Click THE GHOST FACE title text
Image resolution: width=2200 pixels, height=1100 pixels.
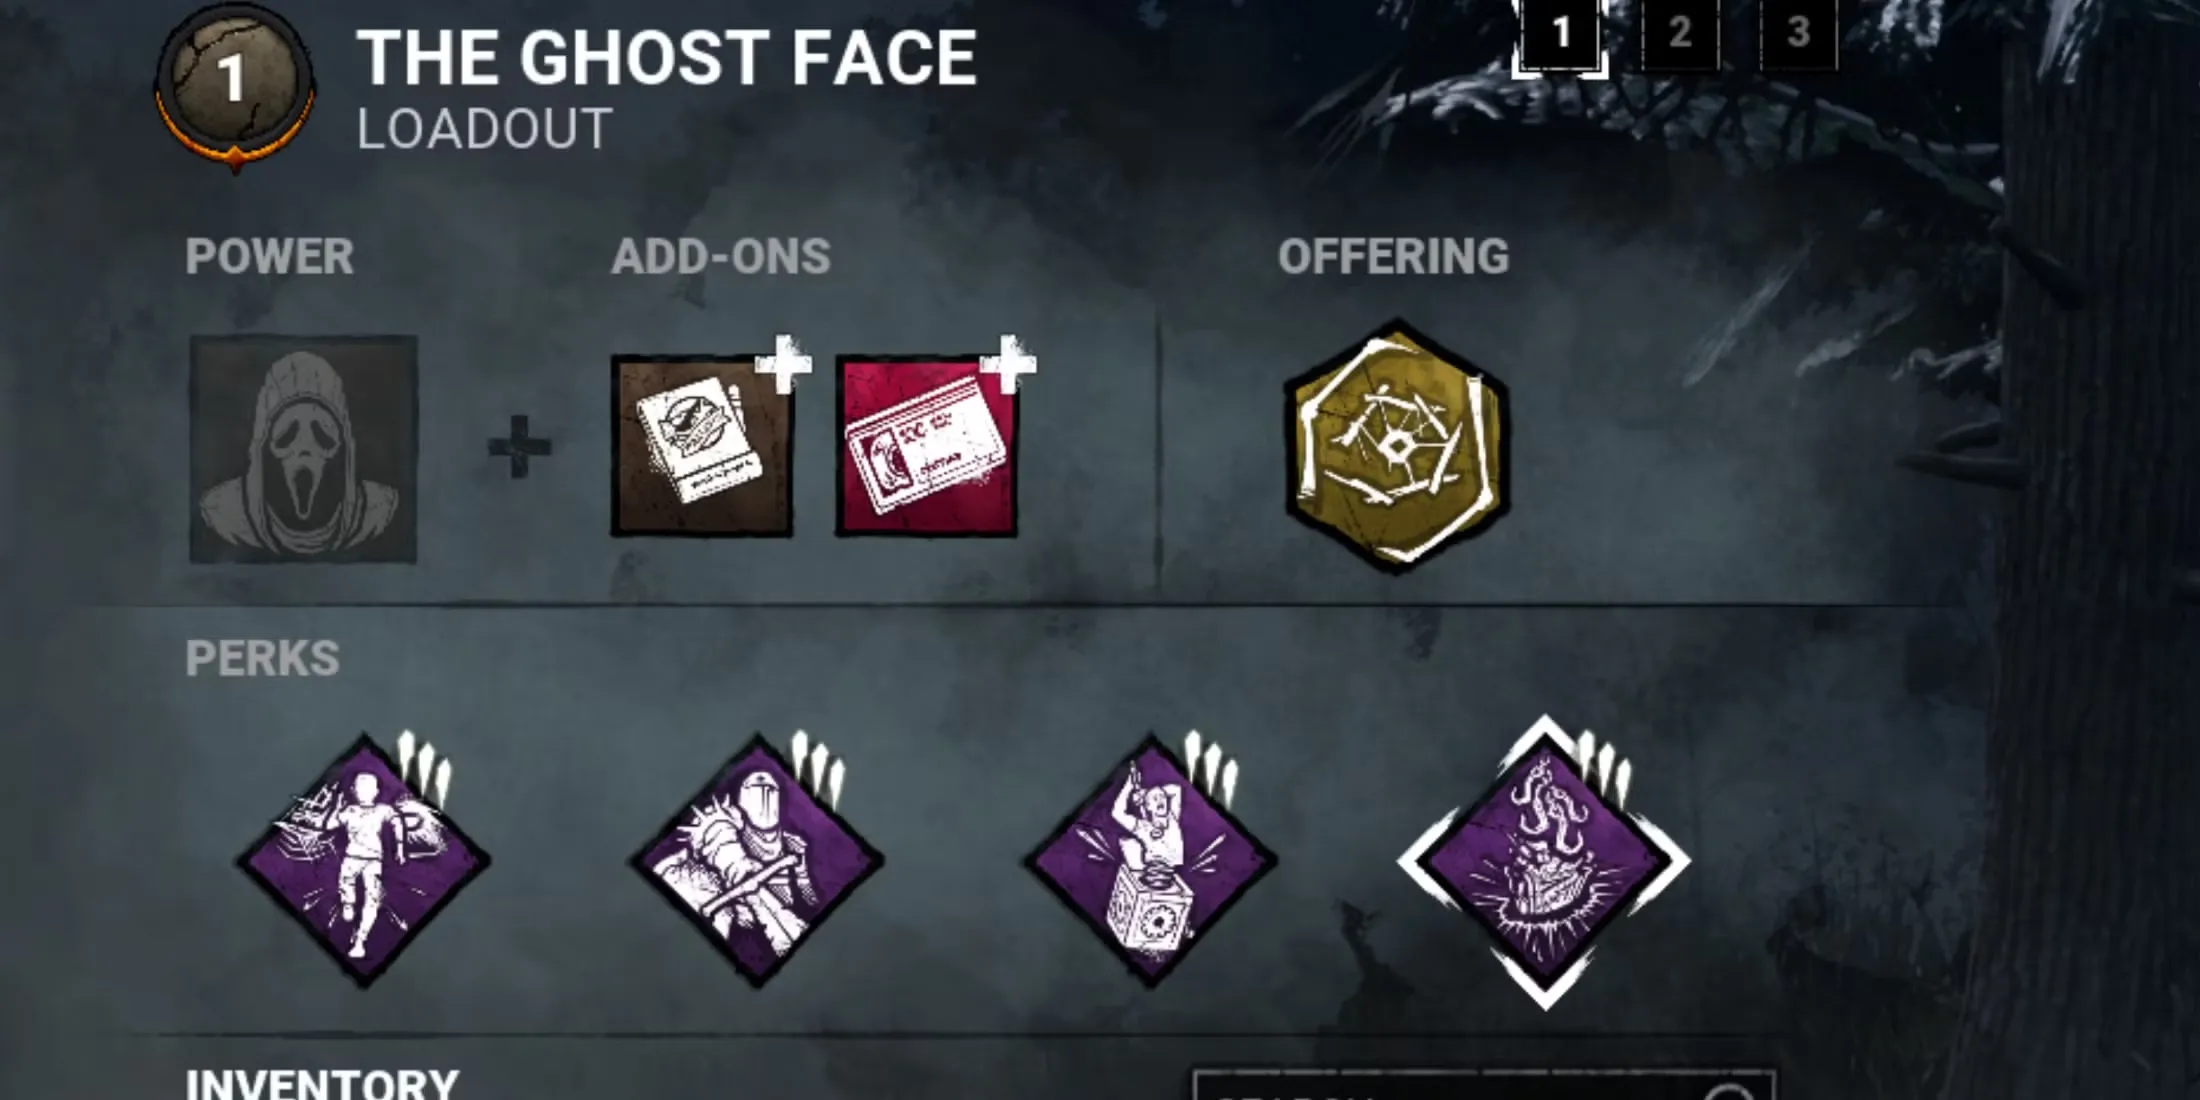point(666,57)
